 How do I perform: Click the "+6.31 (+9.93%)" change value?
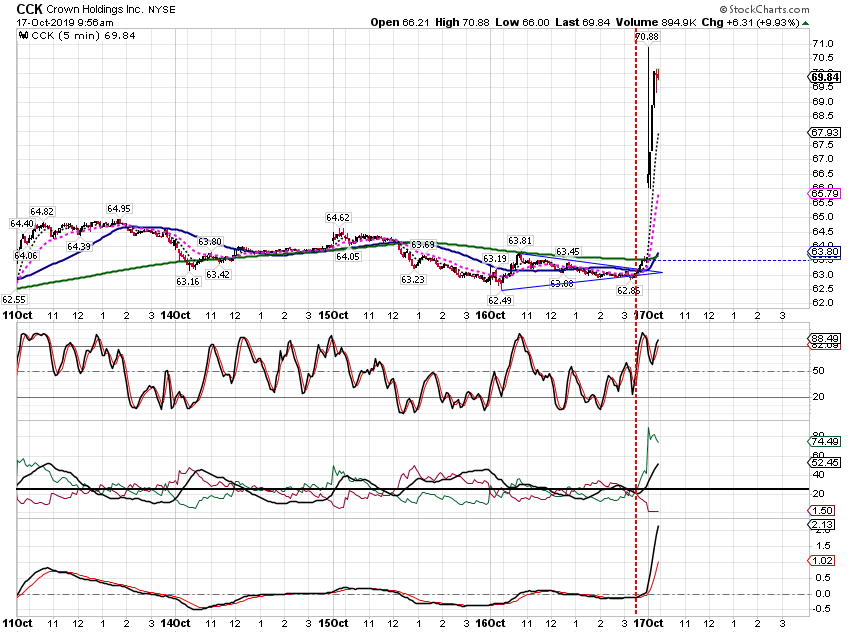[x=763, y=22]
